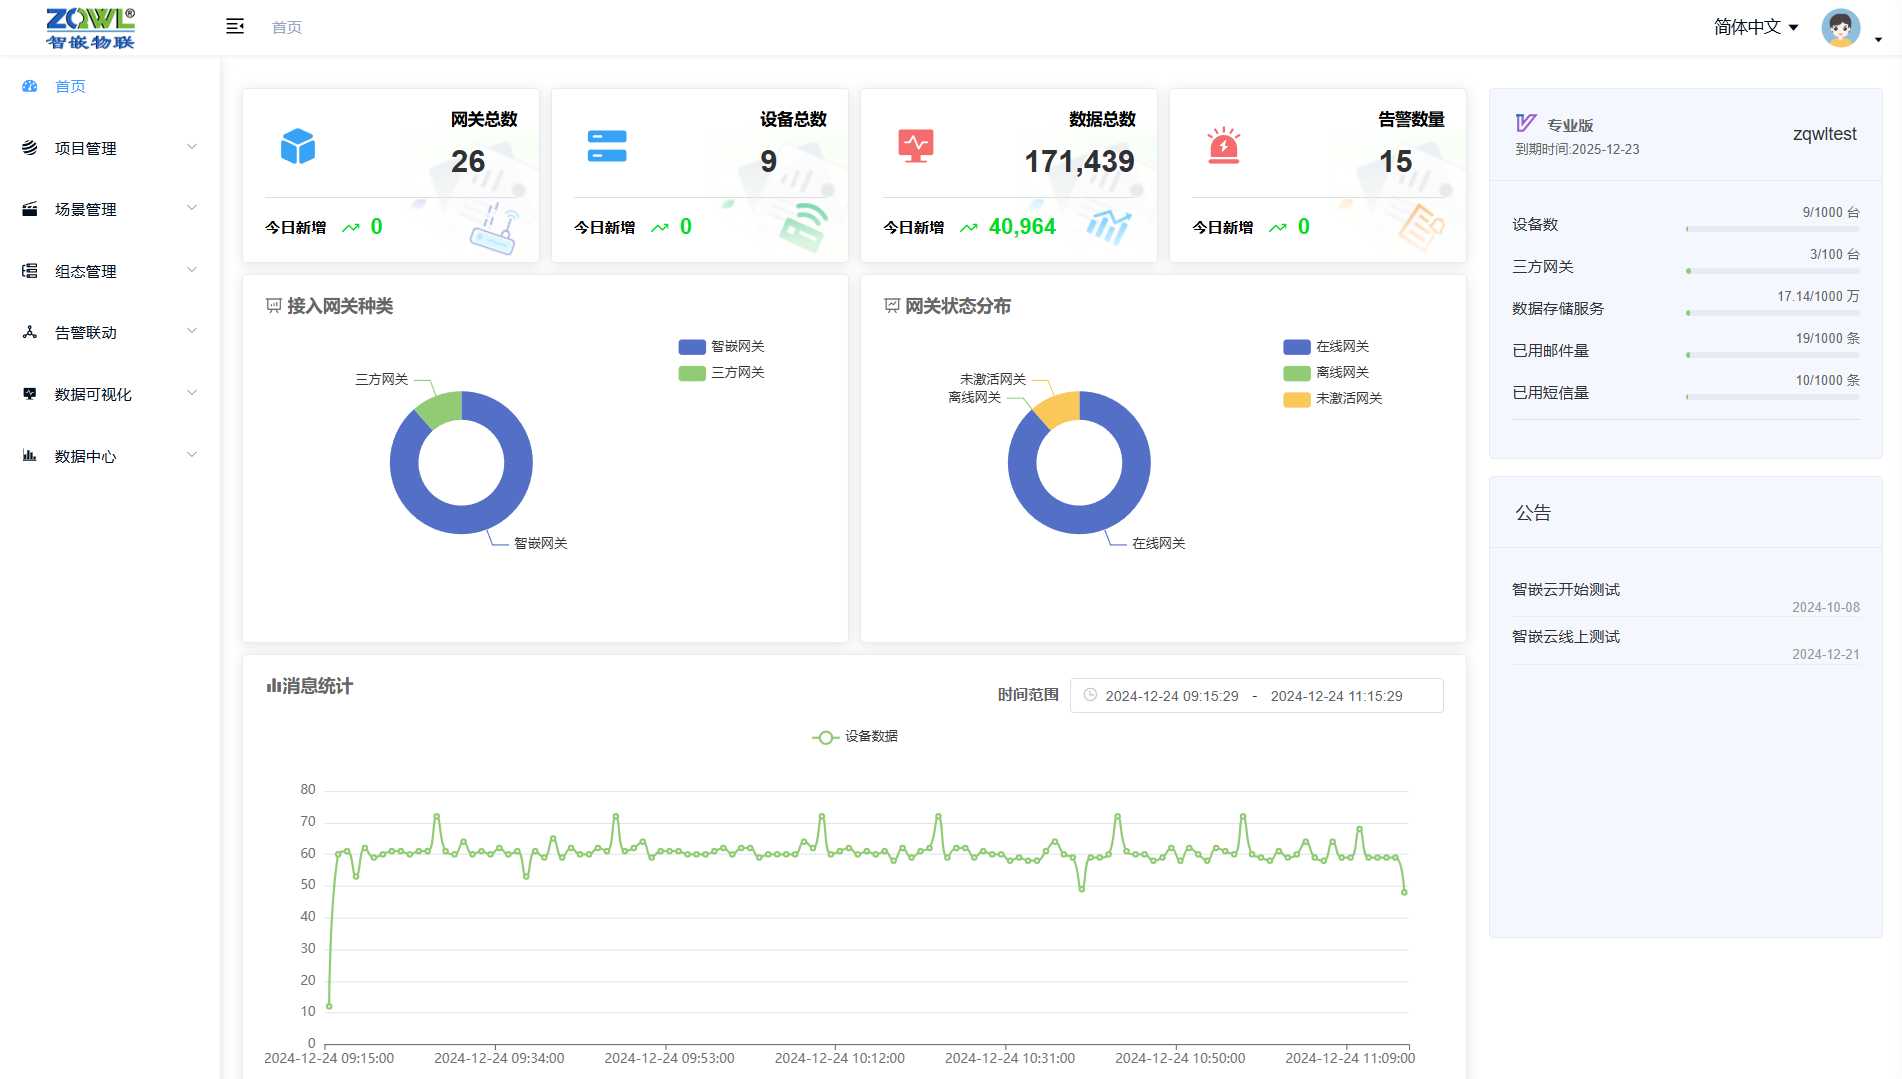This screenshot has height=1079, width=1902.
Task: Expand the 数据可视化 menu
Action: [x=110, y=394]
